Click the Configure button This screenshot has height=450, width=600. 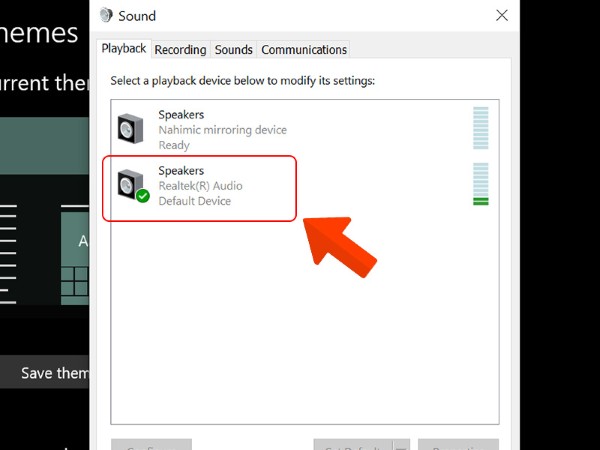click(151, 445)
